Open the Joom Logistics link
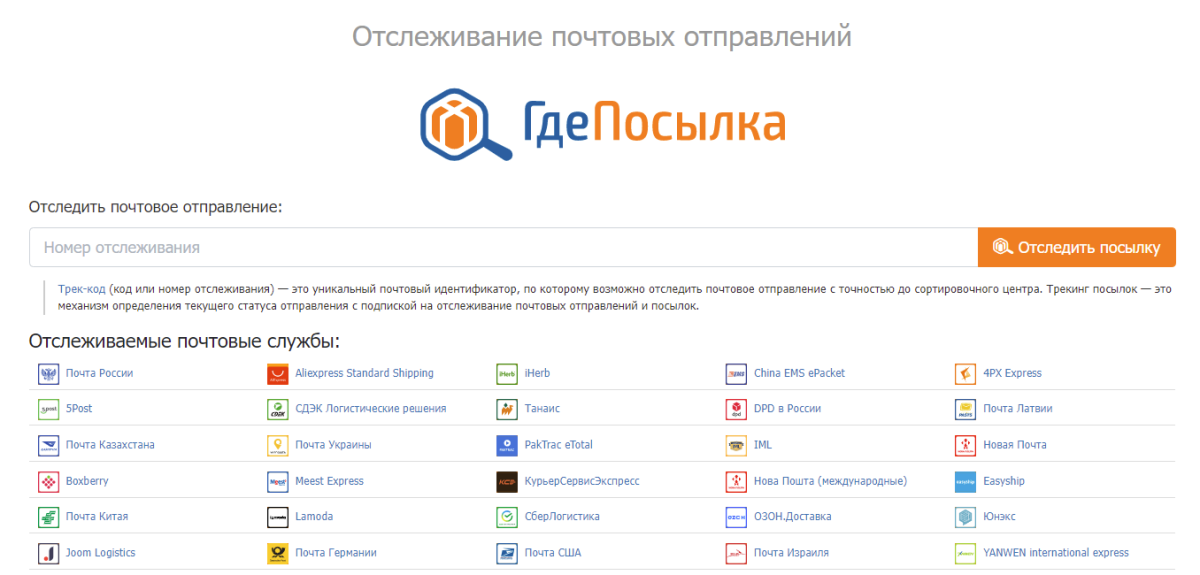 coord(100,552)
